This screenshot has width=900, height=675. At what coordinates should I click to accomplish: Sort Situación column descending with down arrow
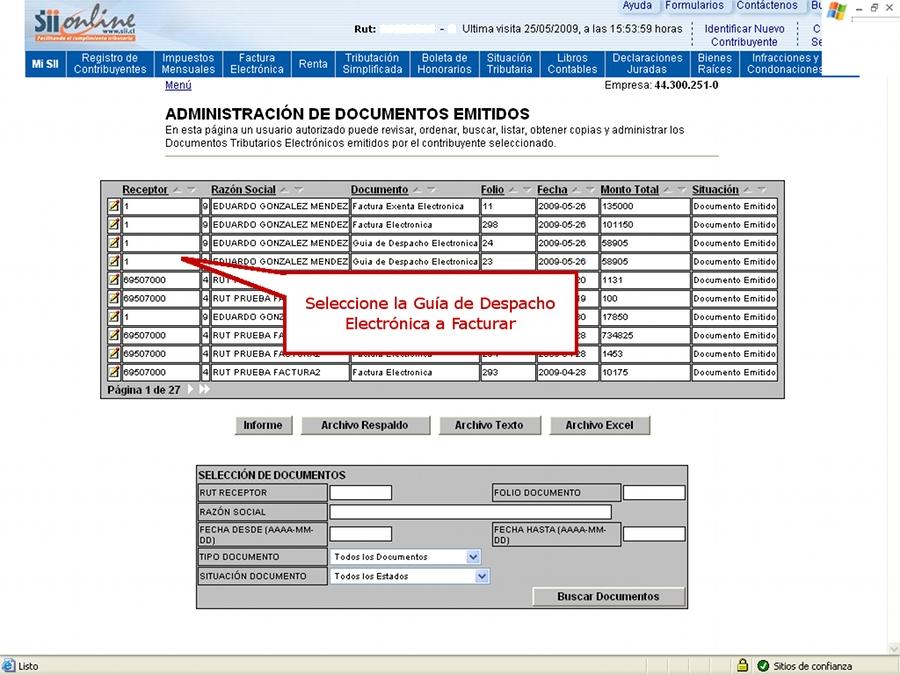pyautogui.click(x=762, y=189)
